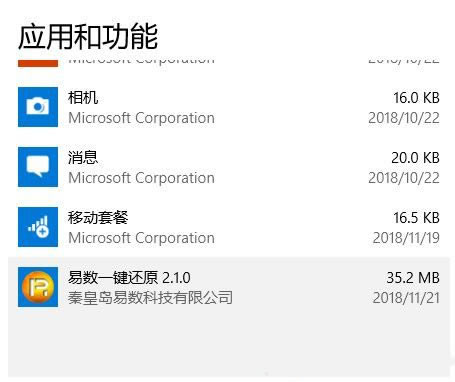
Task: Click the 20.0 KB size value
Action: coord(415,158)
